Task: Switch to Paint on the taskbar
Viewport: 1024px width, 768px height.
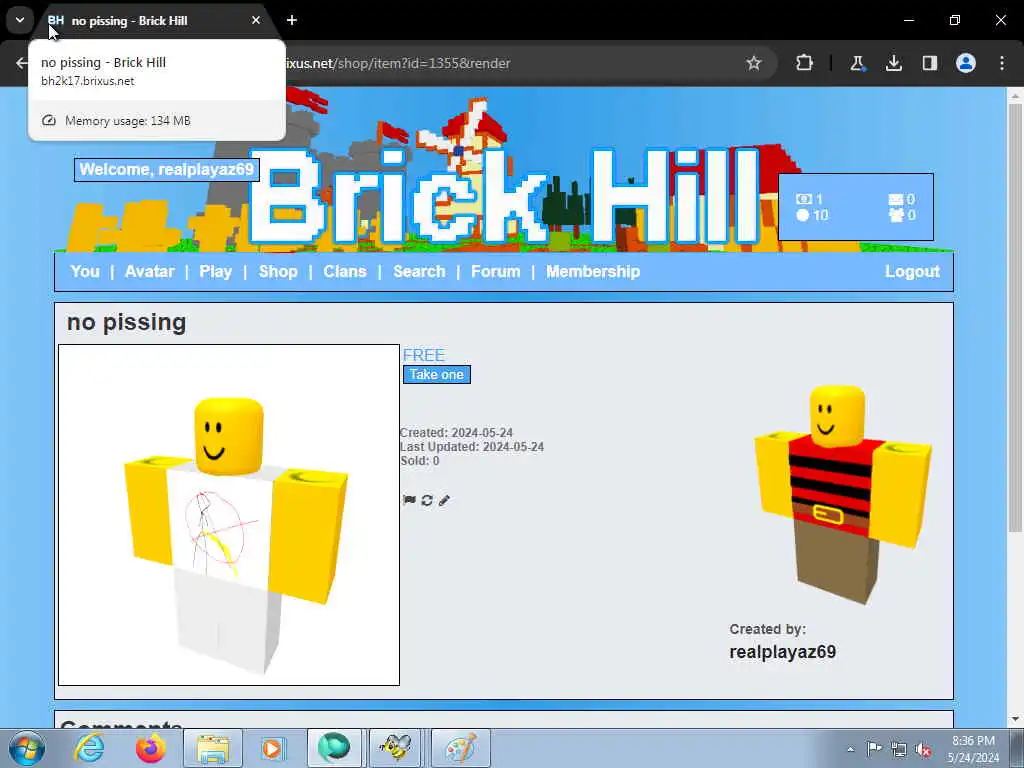Action: (460, 748)
